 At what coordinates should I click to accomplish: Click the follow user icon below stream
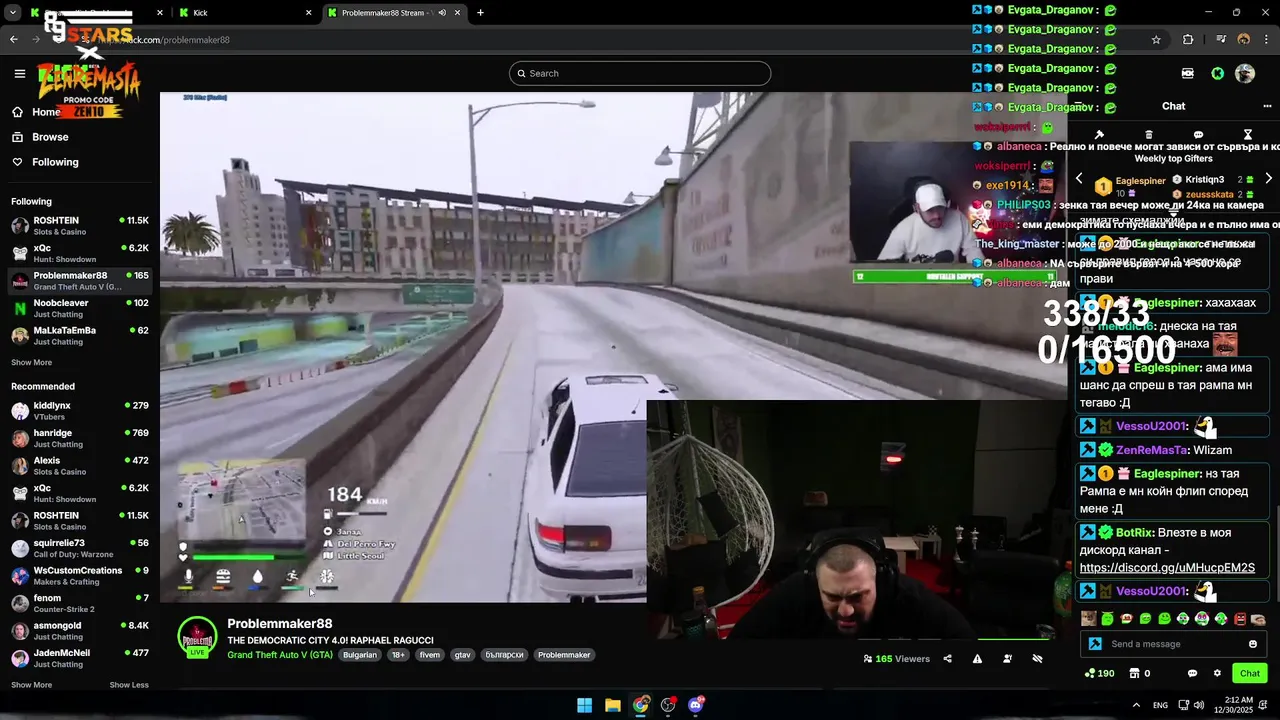coord(1007,659)
